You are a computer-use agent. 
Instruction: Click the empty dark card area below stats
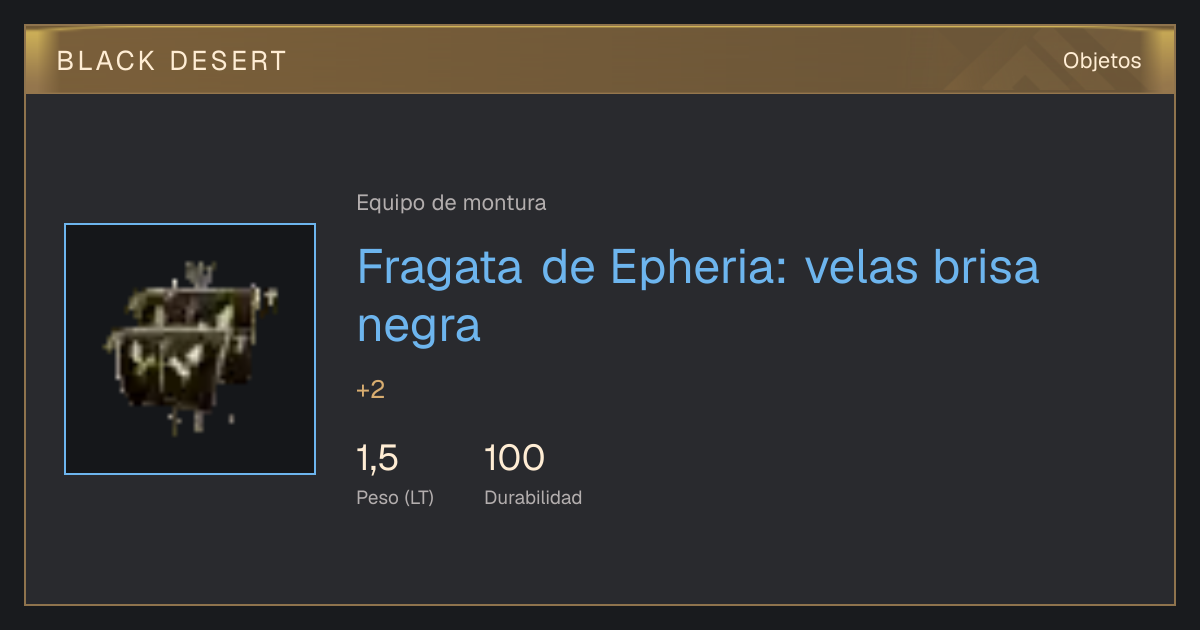[x=600, y=560]
